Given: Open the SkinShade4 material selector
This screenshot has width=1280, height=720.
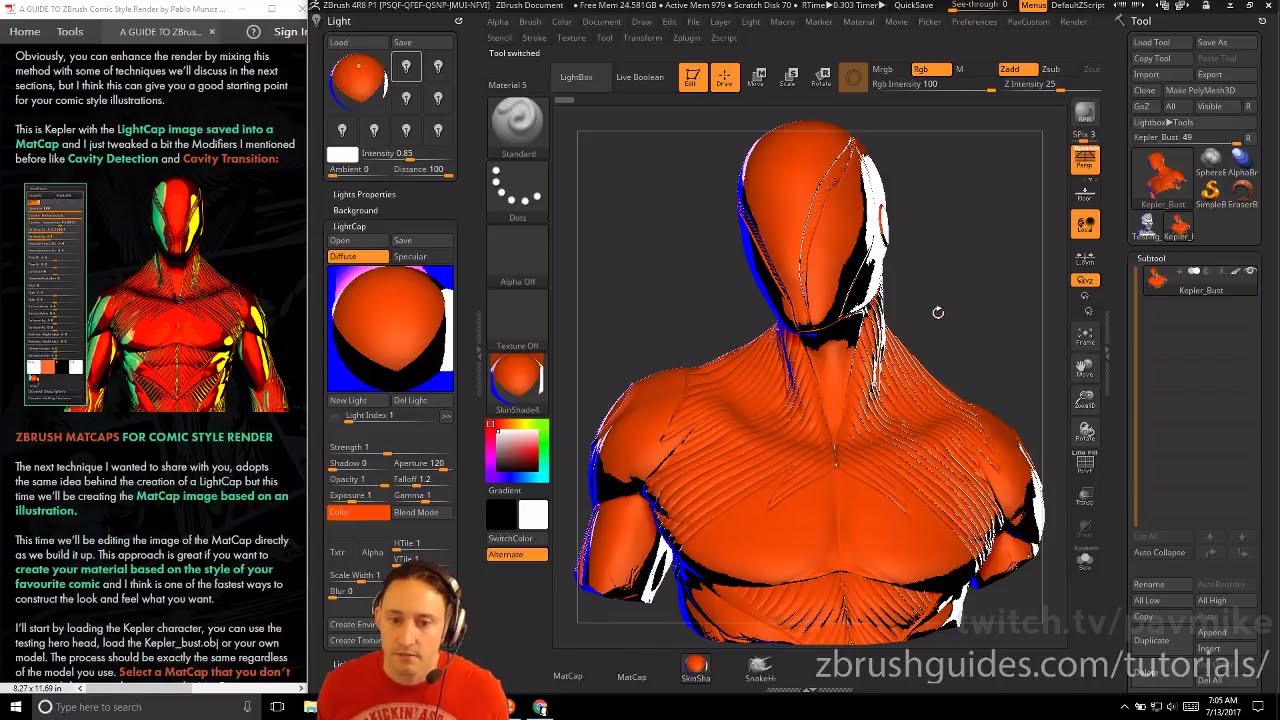Looking at the screenshot, I should pyautogui.click(x=517, y=383).
